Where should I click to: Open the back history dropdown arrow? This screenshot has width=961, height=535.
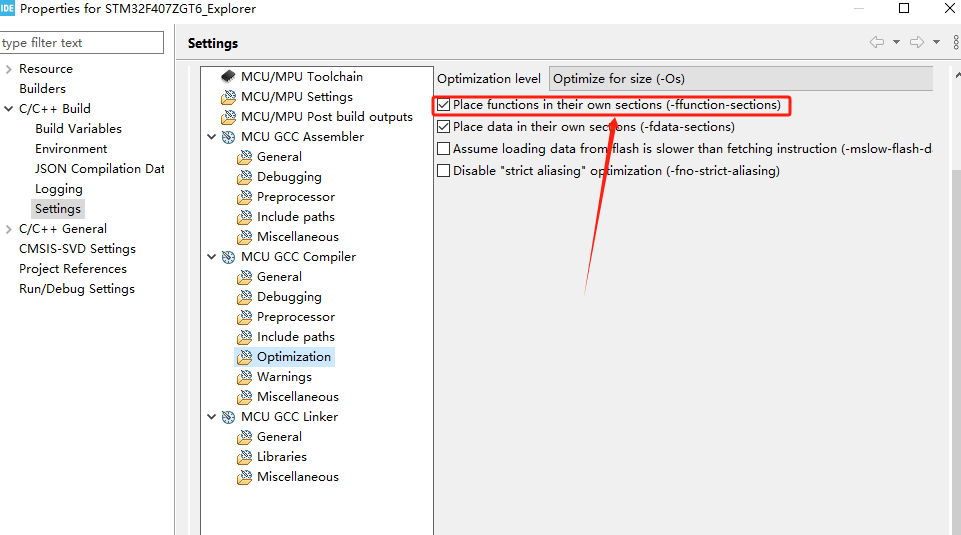click(x=896, y=42)
